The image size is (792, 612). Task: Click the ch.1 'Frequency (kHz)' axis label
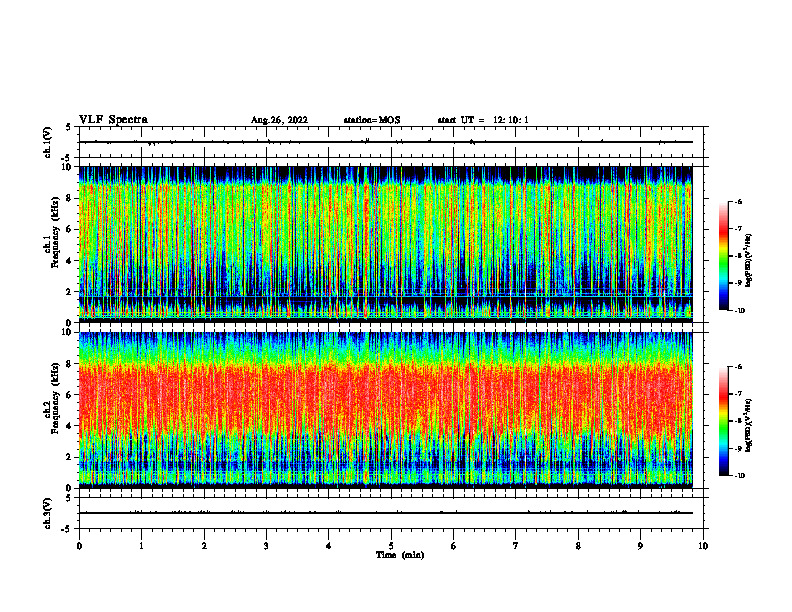(54, 233)
